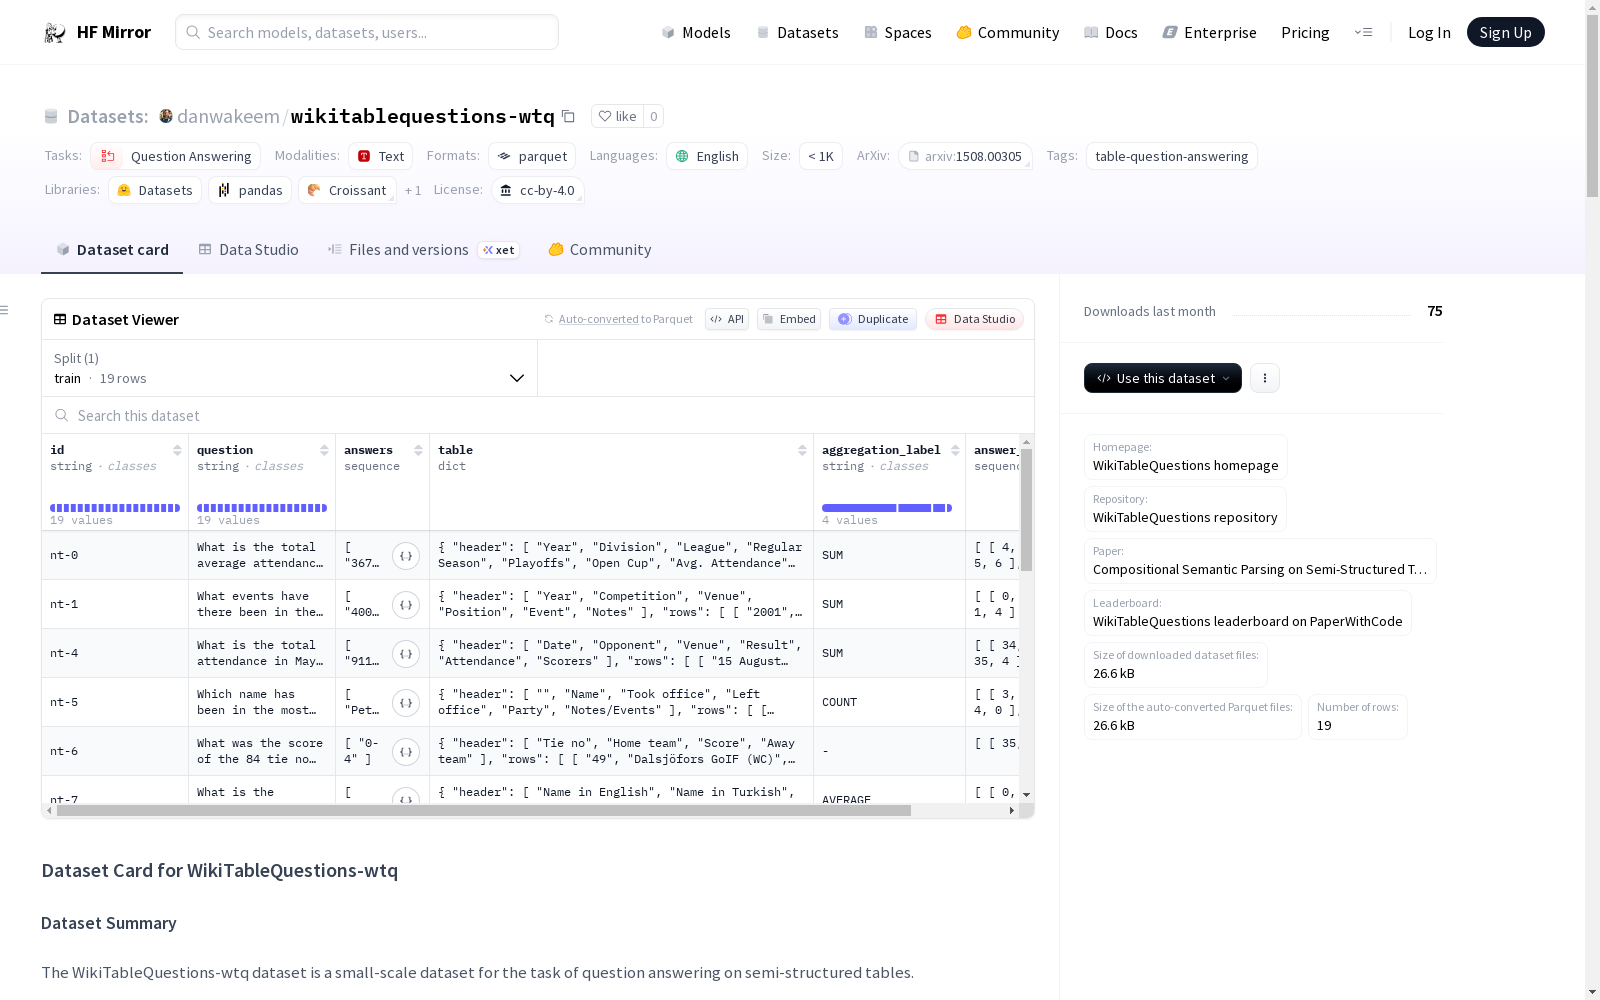Select the English language tag
The height and width of the screenshot is (1000, 1600).
[707, 156]
